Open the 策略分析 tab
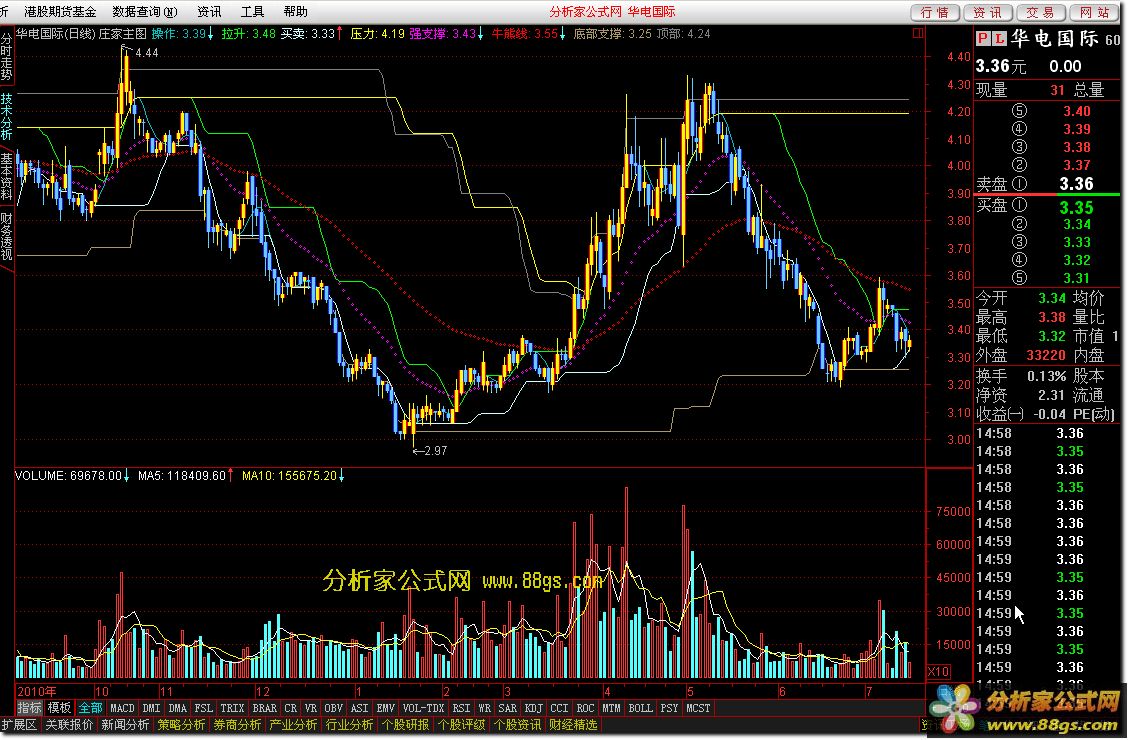1129x740 pixels. click(x=181, y=724)
